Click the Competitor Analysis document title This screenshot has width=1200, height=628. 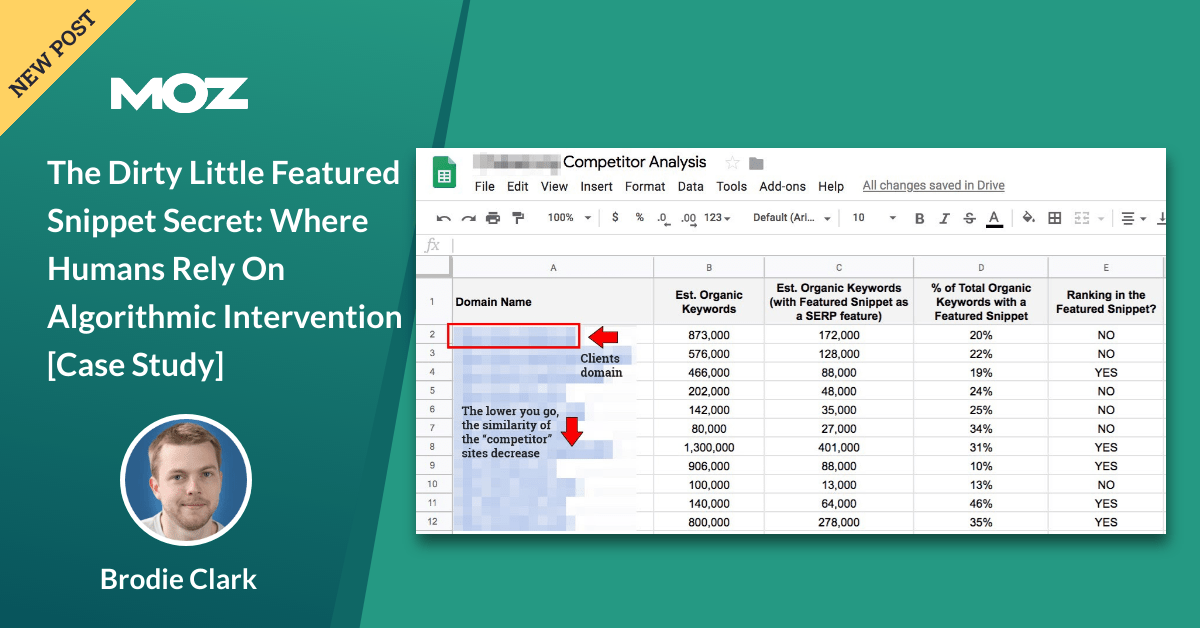pyautogui.click(x=635, y=162)
